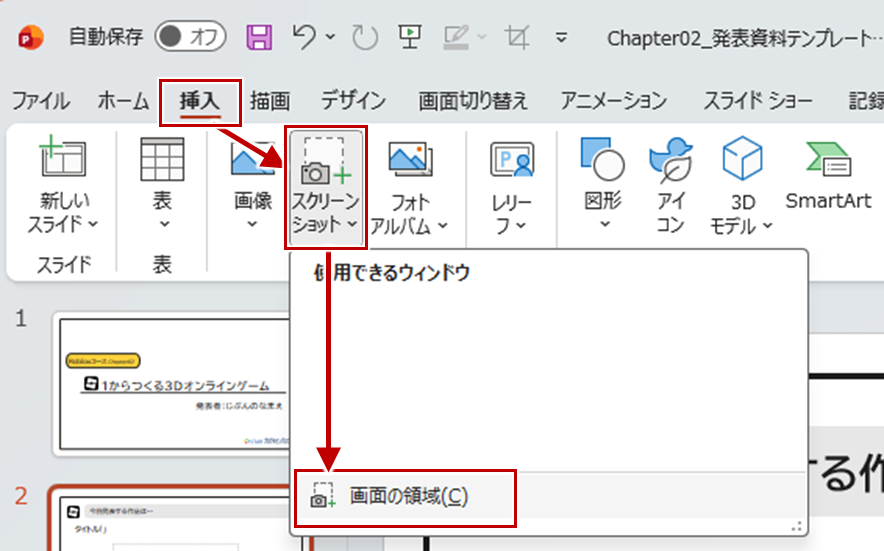Click the 画像 picture icon
The height and width of the screenshot is (551, 884).
click(252, 159)
